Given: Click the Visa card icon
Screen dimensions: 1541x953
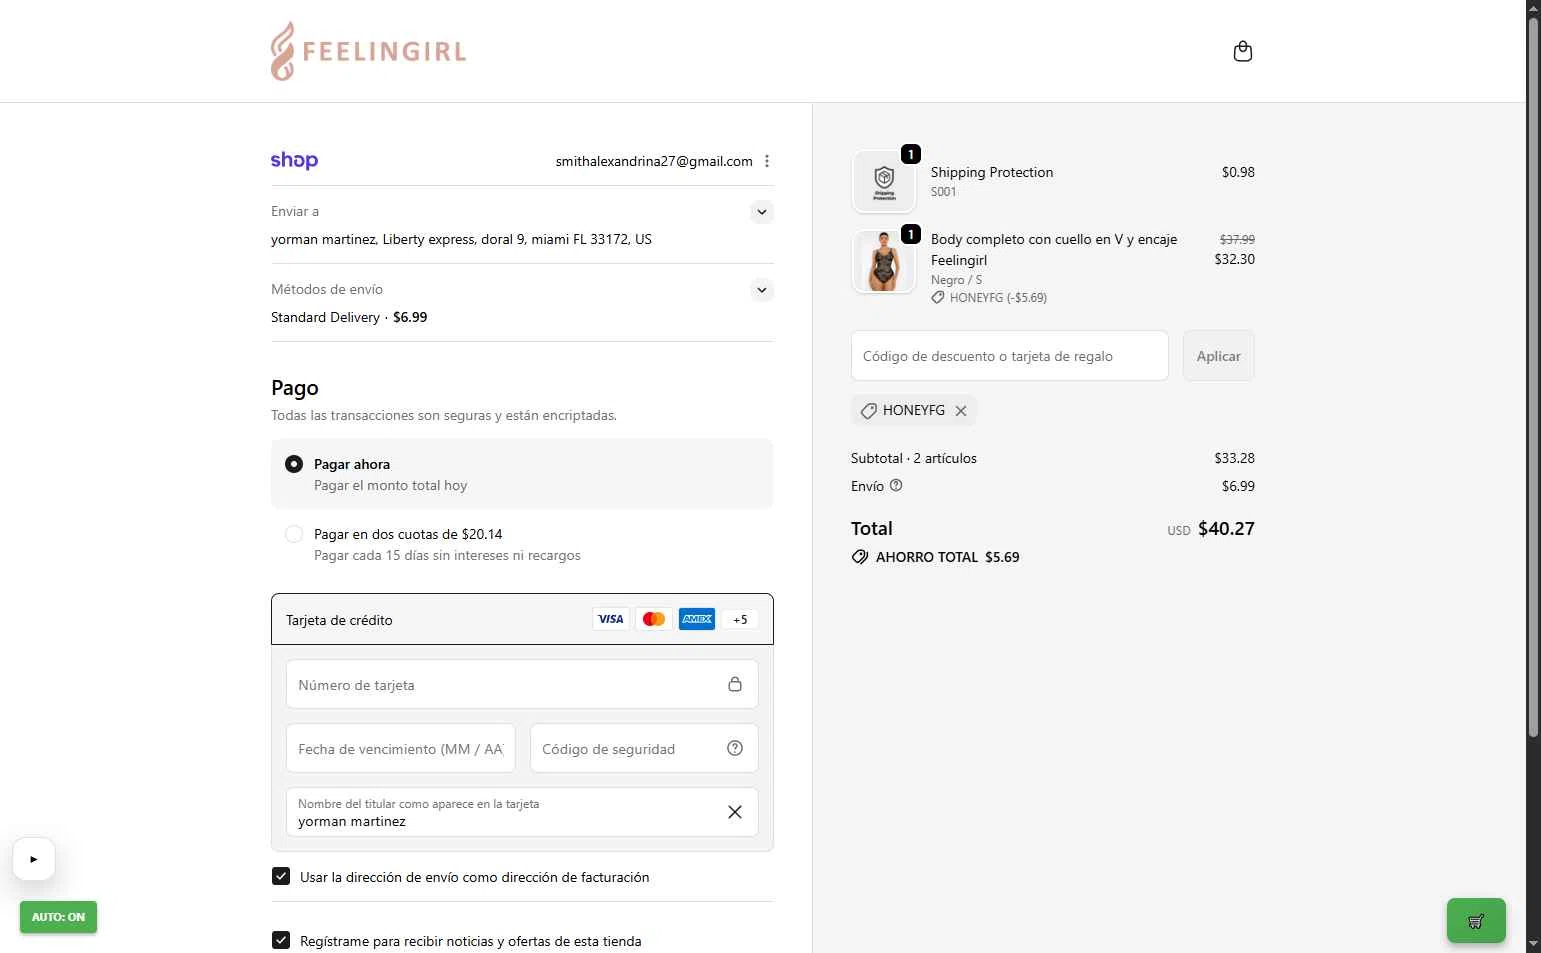Looking at the screenshot, I should point(611,619).
